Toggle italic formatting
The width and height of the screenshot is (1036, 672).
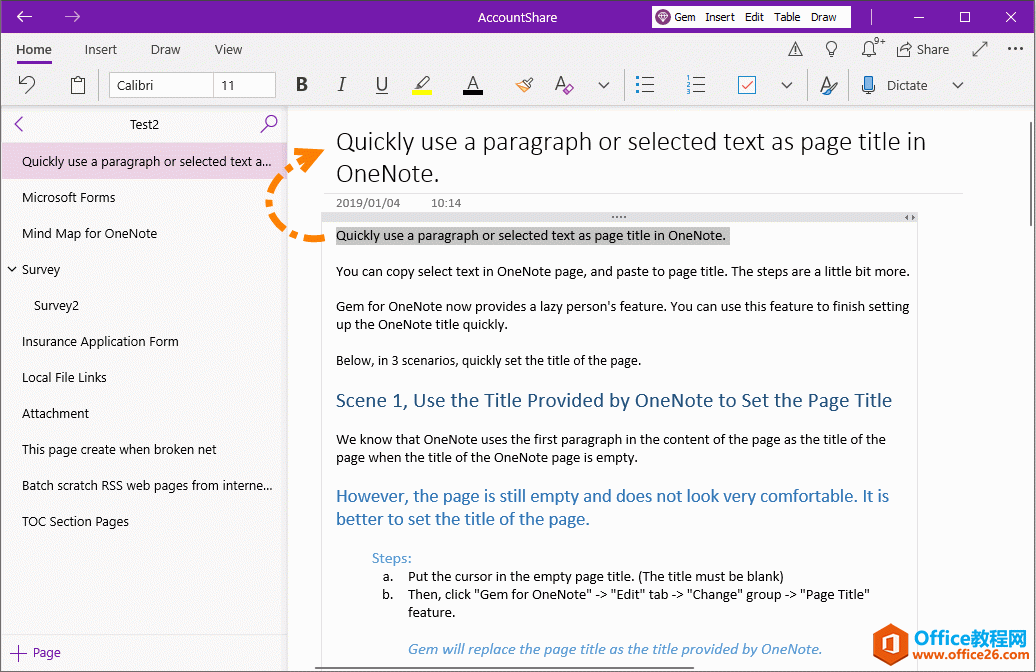[342, 85]
